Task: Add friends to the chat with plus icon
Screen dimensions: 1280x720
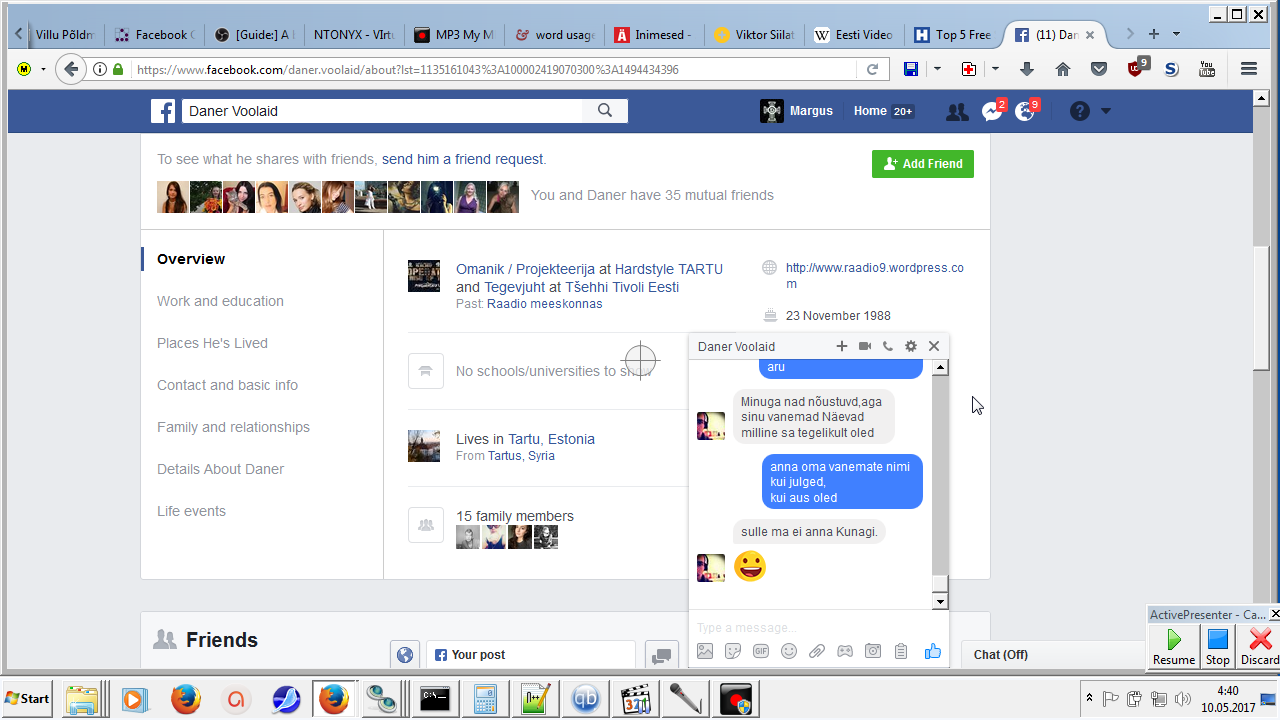Action: tap(842, 346)
